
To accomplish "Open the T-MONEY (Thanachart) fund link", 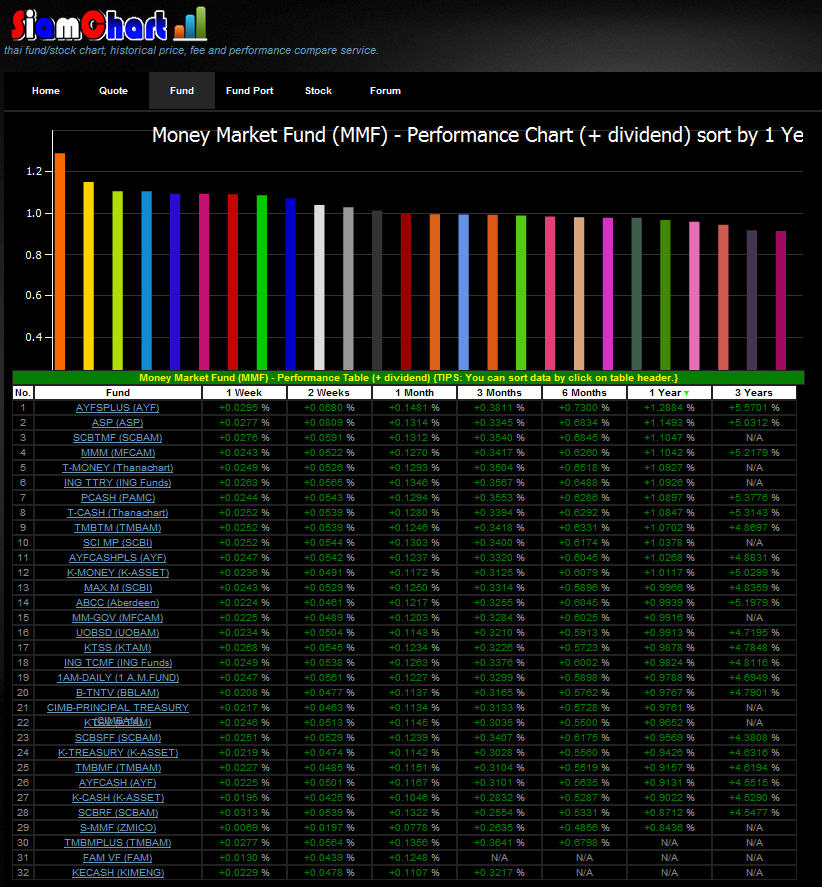I will coord(117,467).
